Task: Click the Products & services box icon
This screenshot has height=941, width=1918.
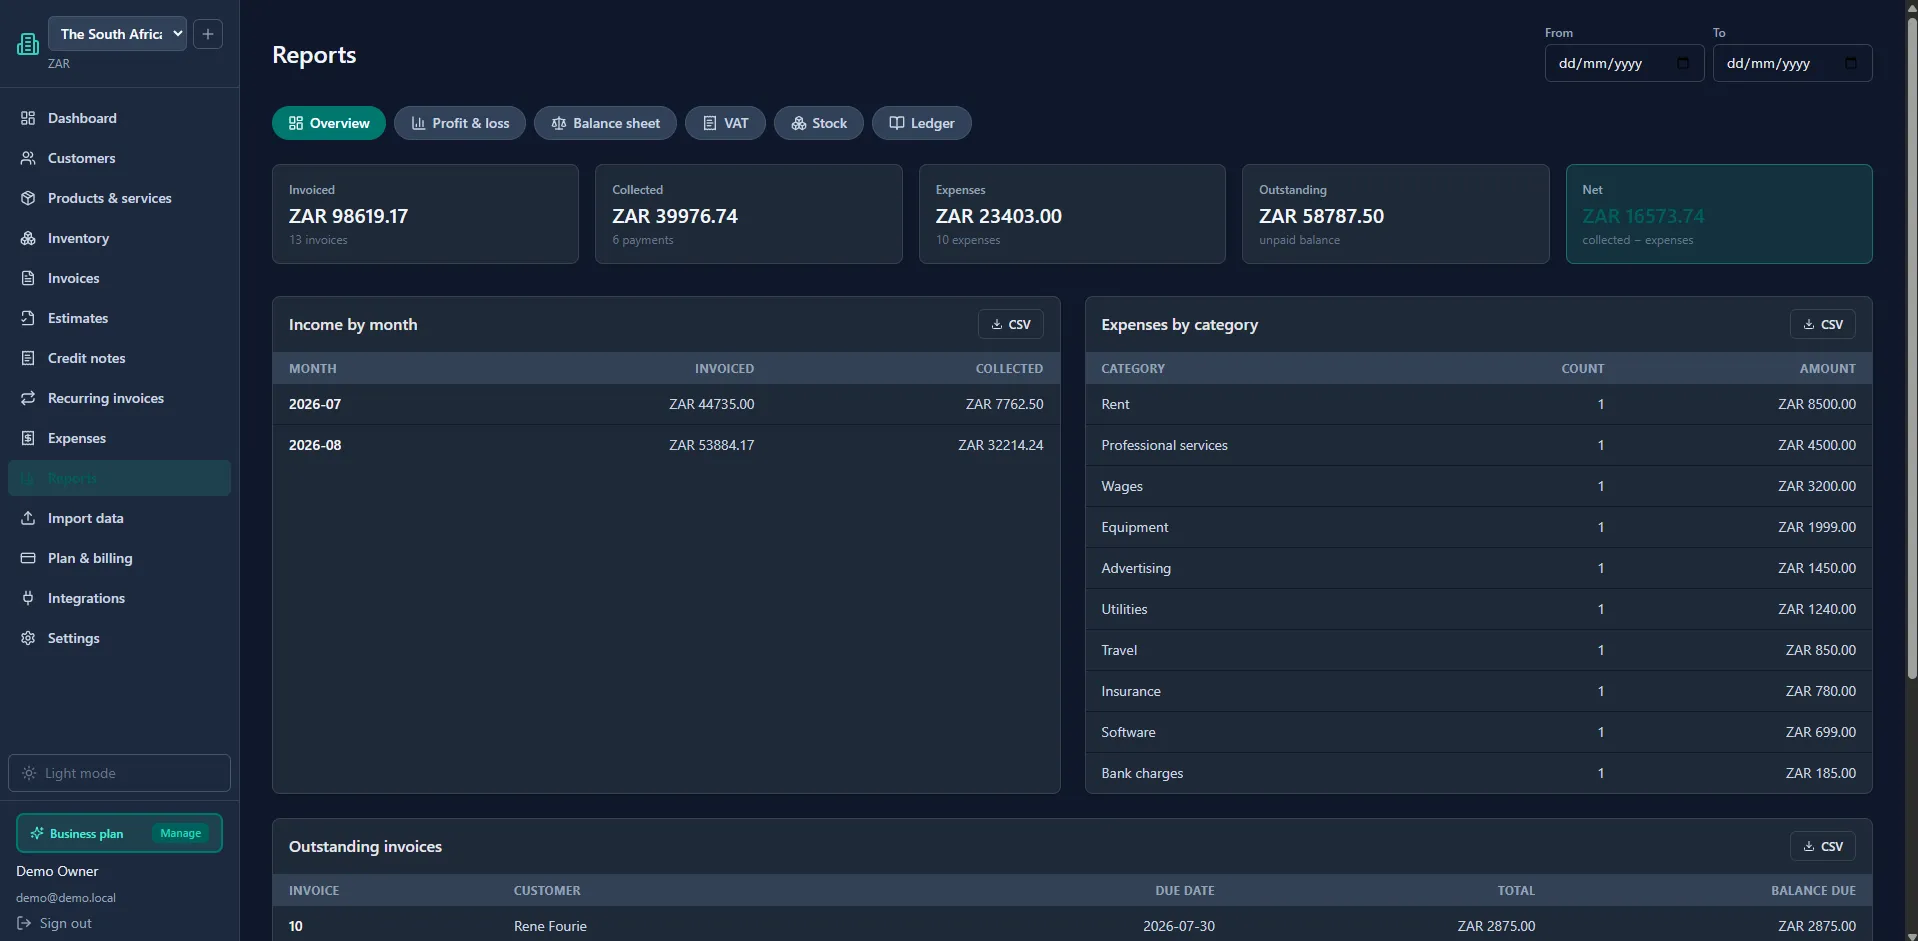Action: point(28,198)
